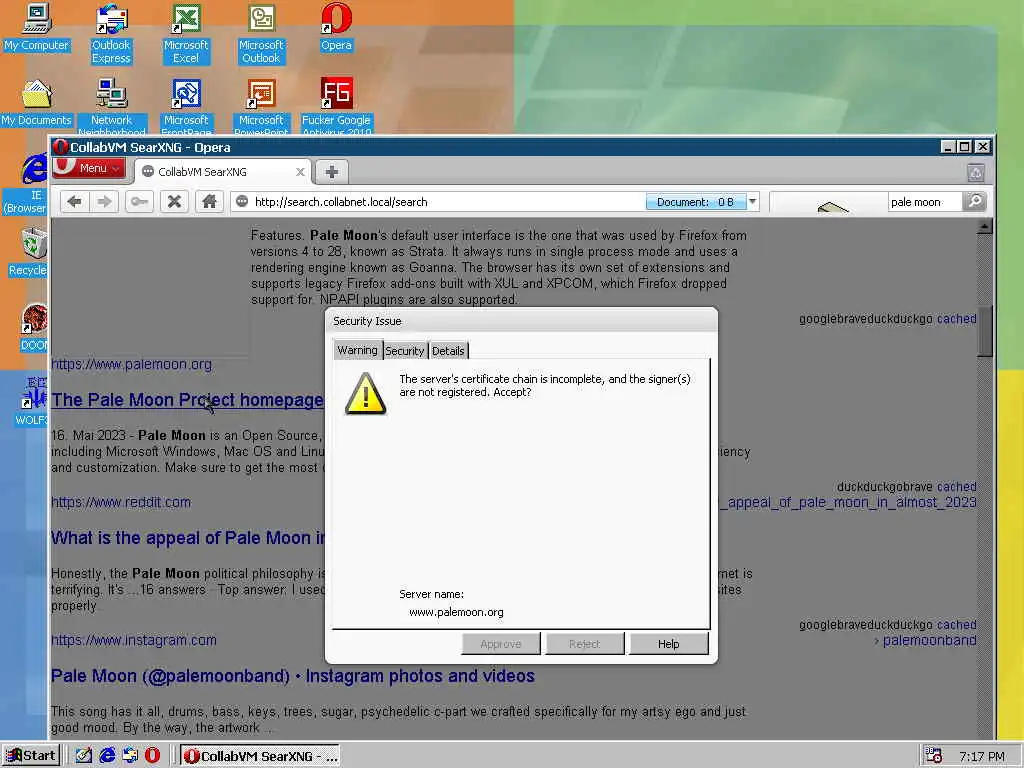Screen dimensions: 1024x768
Task: Click the site info globe in address bar
Action: 242,202
